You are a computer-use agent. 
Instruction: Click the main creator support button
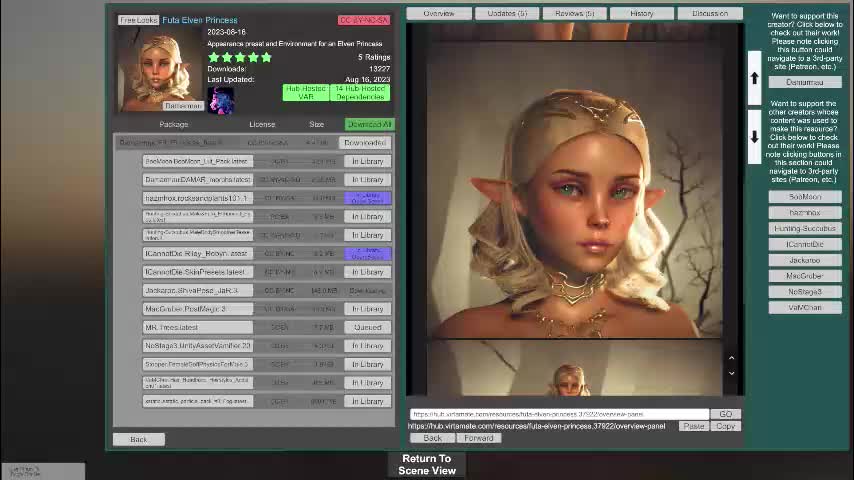805,82
